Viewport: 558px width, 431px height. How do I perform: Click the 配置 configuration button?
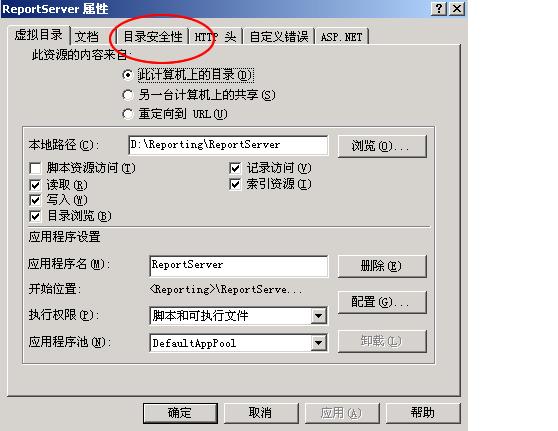[382, 302]
